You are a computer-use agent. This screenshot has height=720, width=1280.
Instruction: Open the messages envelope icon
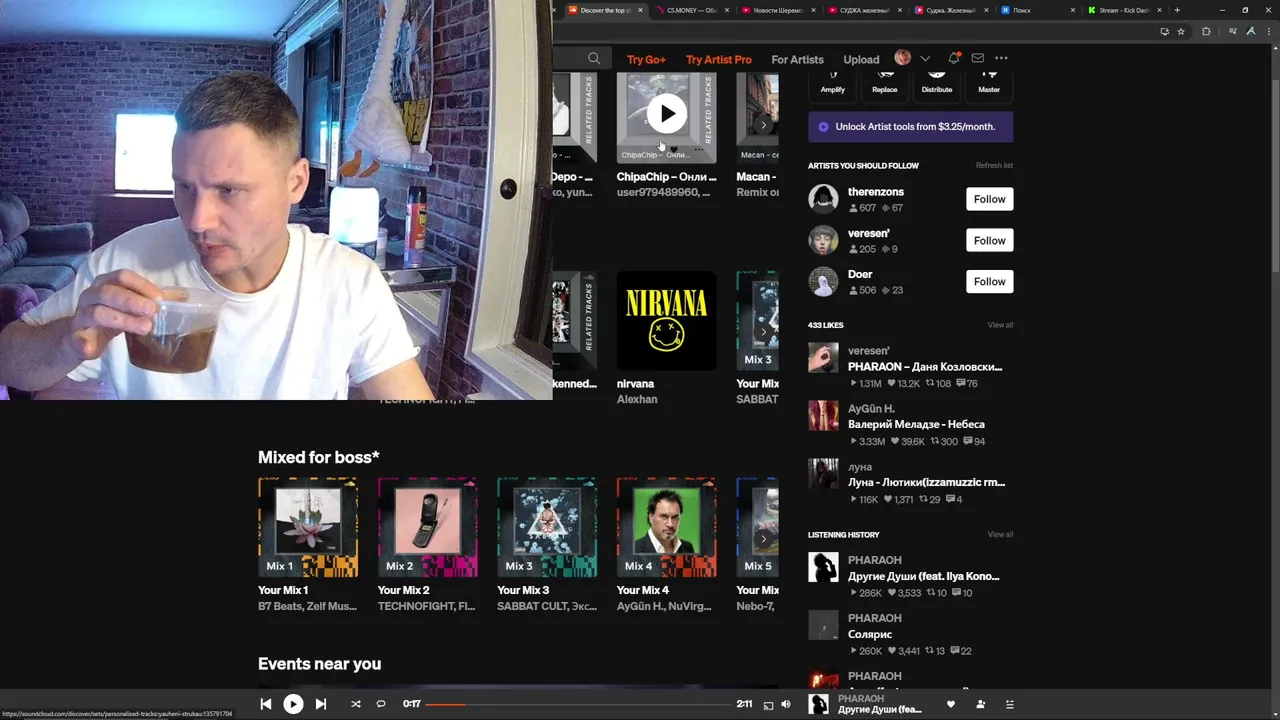tap(978, 58)
